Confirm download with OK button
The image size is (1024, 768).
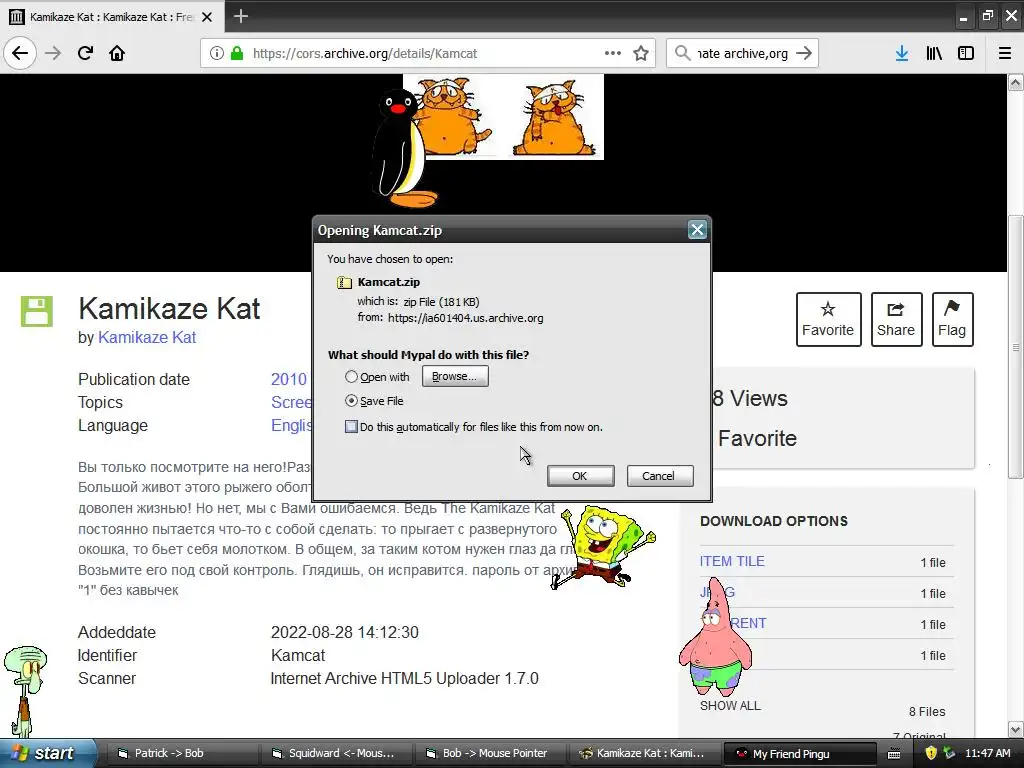(580, 476)
